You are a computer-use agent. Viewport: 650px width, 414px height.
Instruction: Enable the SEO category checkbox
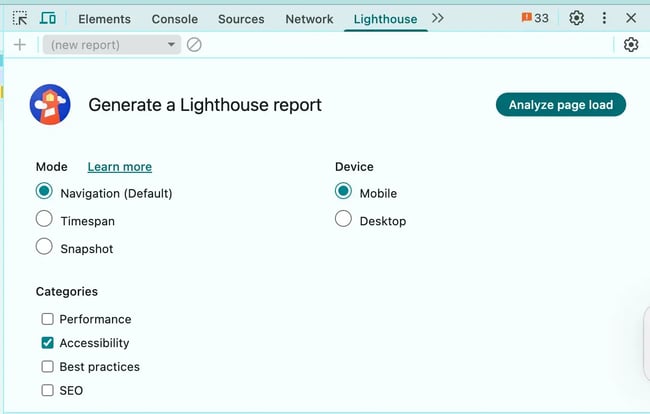click(47, 390)
